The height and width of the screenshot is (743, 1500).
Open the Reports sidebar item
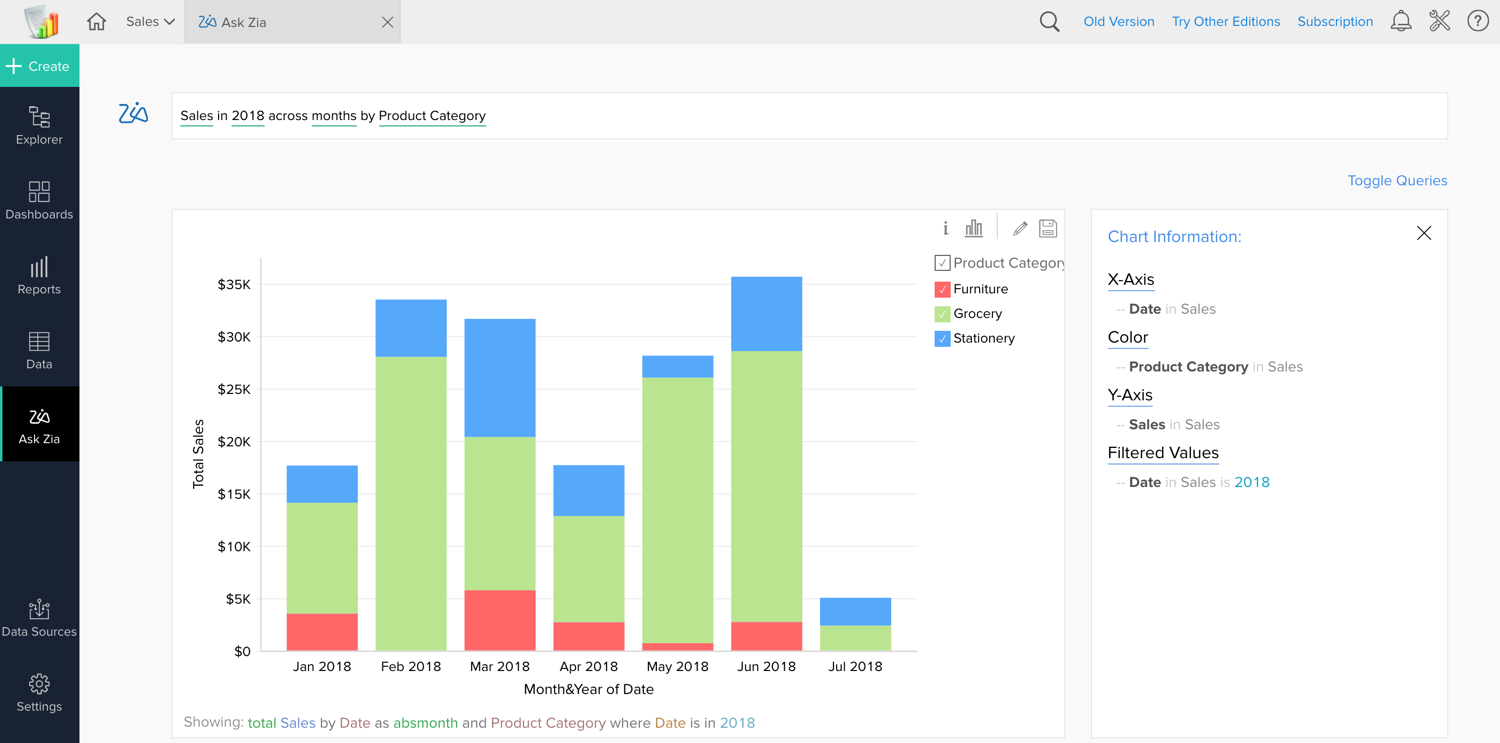39,276
